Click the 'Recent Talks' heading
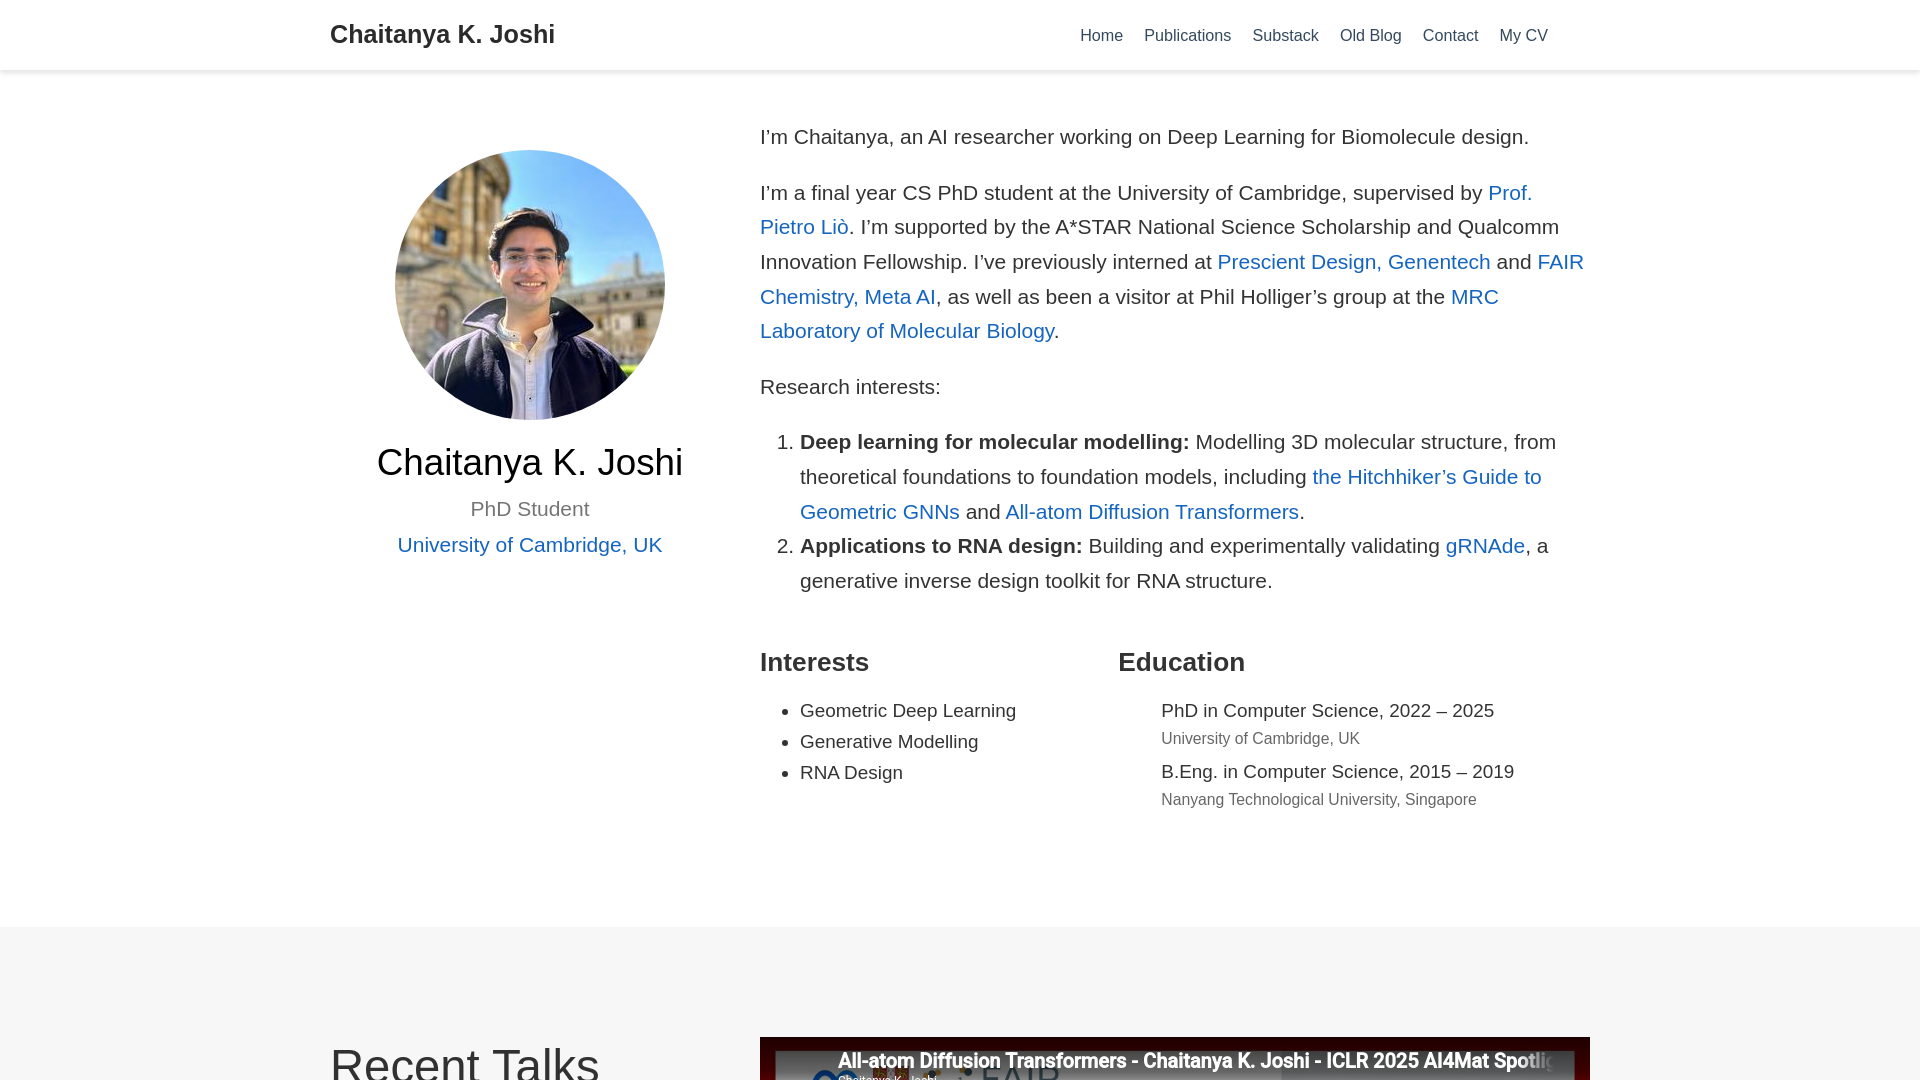The height and width of the screenshot is (1080, 1920). 465,1062
